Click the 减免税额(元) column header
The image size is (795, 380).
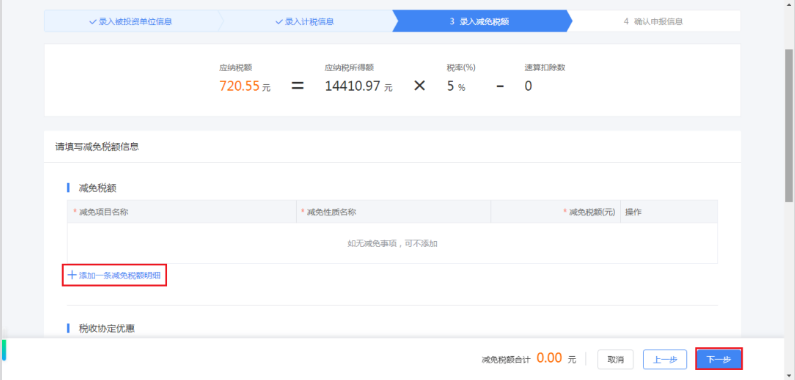[x=555, y=212]
